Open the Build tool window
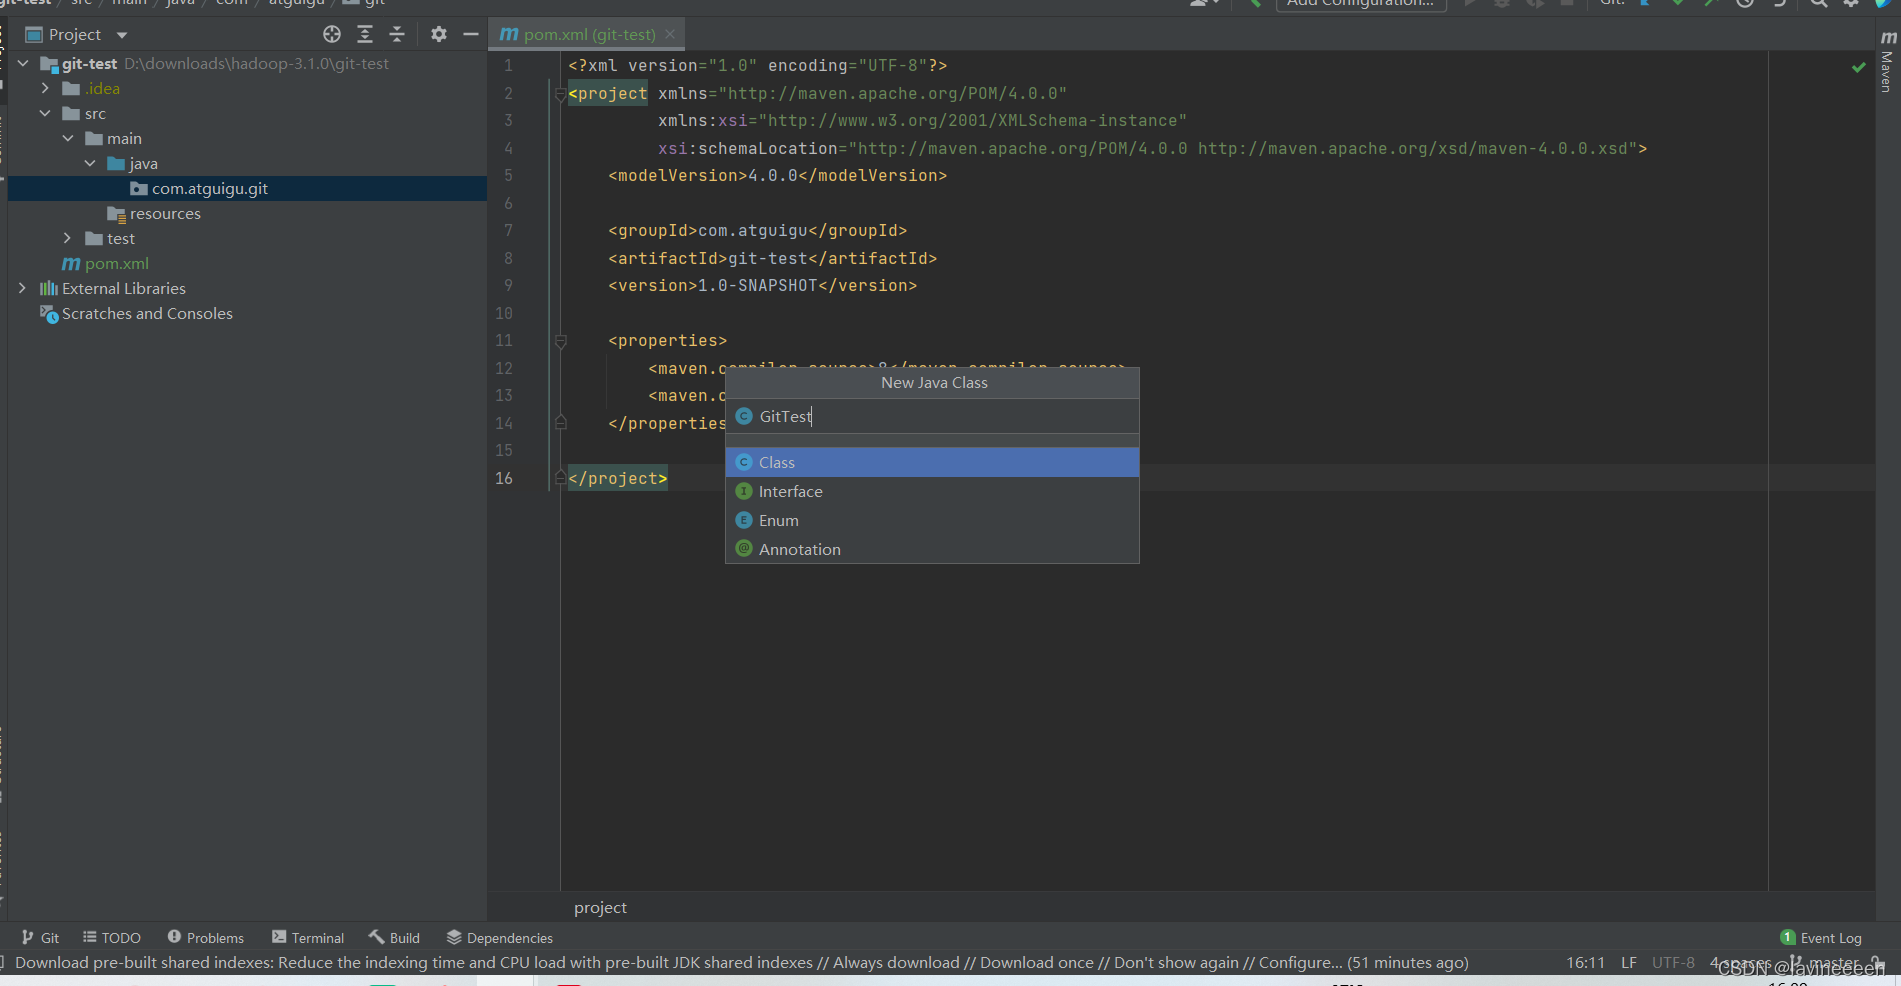The image size is (1901, 986). pos(394,937)
